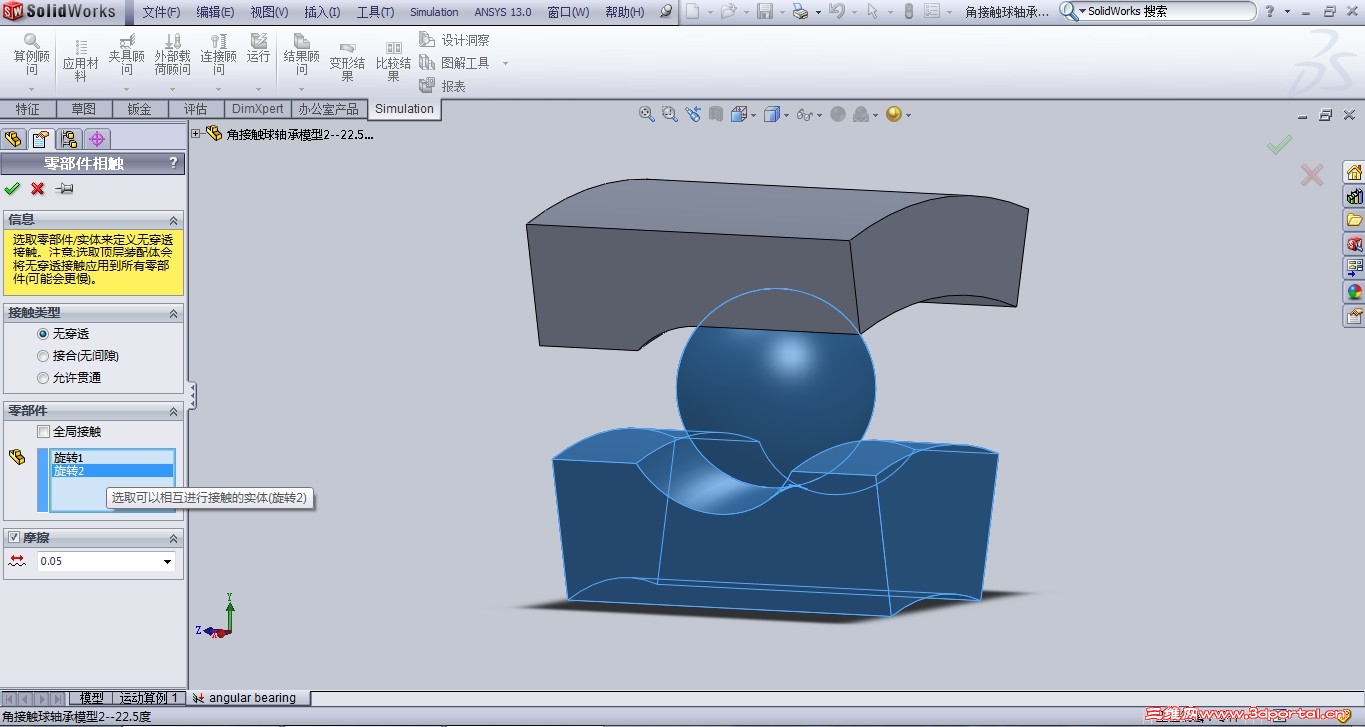Click the Run (运行) simulation icon

259,50
